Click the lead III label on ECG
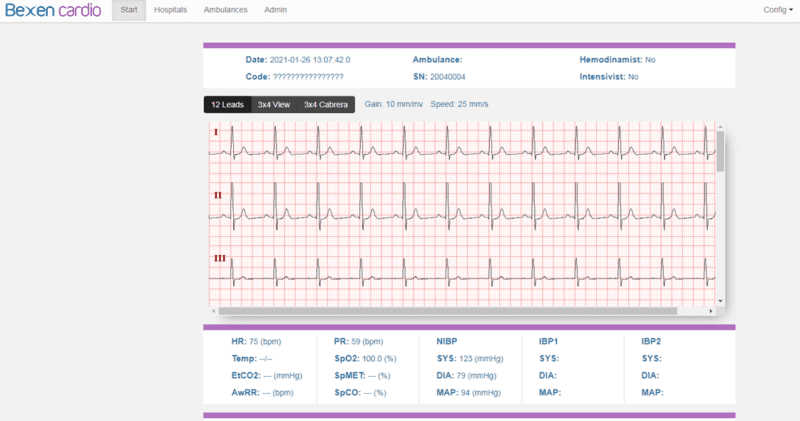The image size is (800, 421). 219,258
